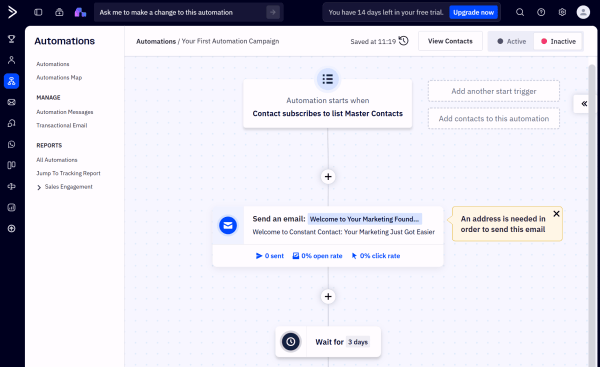Set automation status to Active
This screenshot has height=367, width=600.
pos(511,41)
